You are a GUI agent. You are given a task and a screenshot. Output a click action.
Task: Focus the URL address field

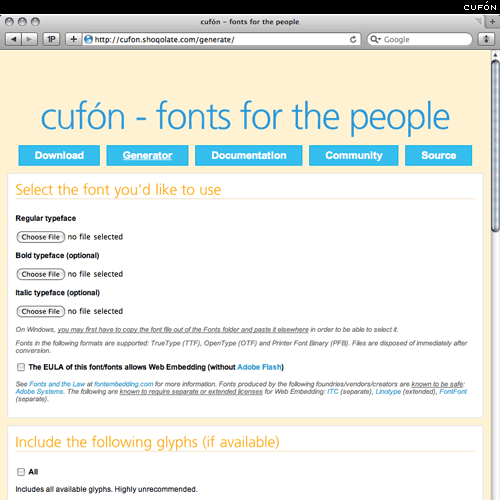[221, 39]
